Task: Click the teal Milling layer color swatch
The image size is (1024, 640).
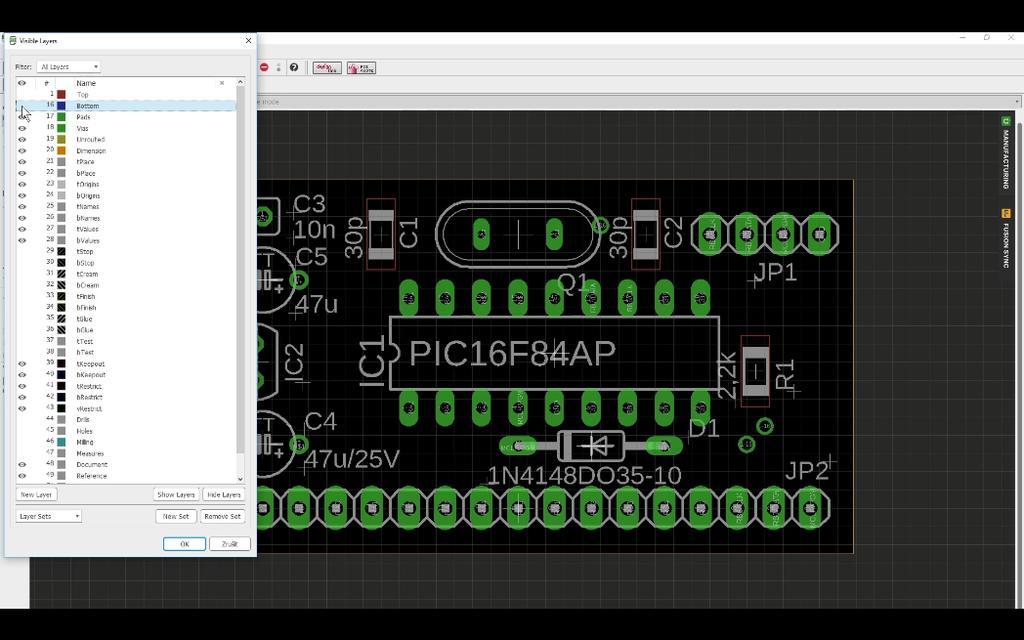Action: (x=61, y=442)
